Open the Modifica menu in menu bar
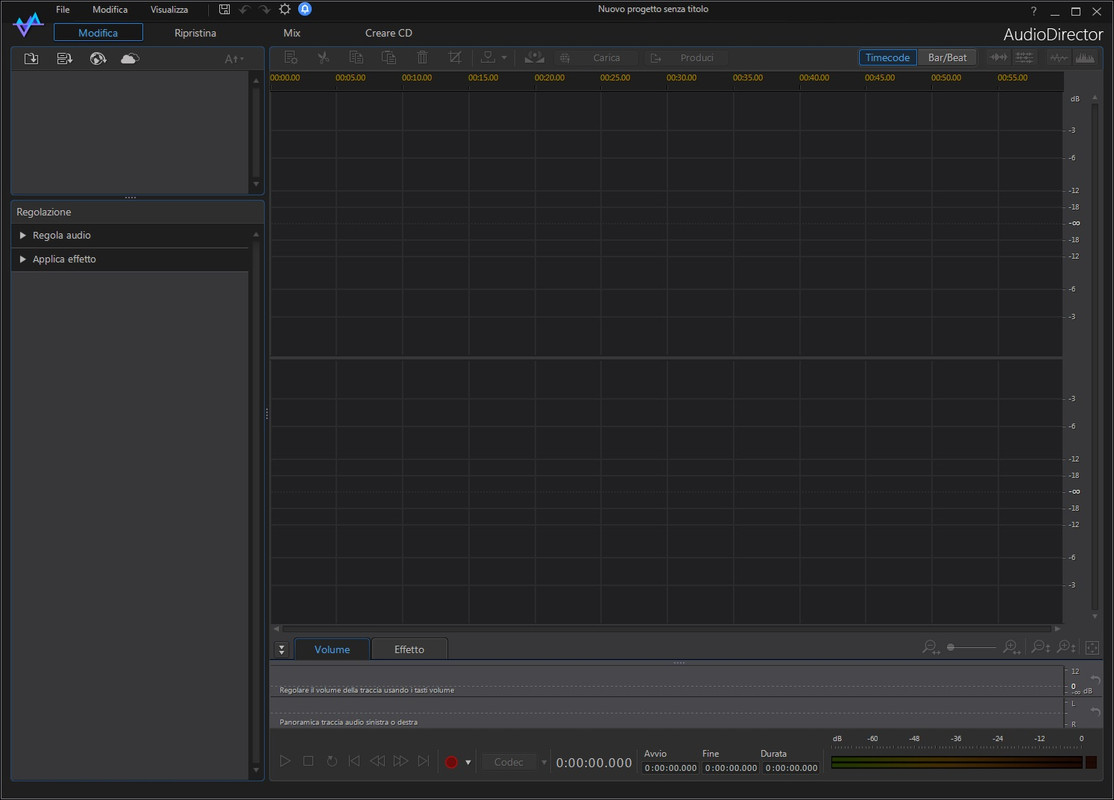 [110, 9]
